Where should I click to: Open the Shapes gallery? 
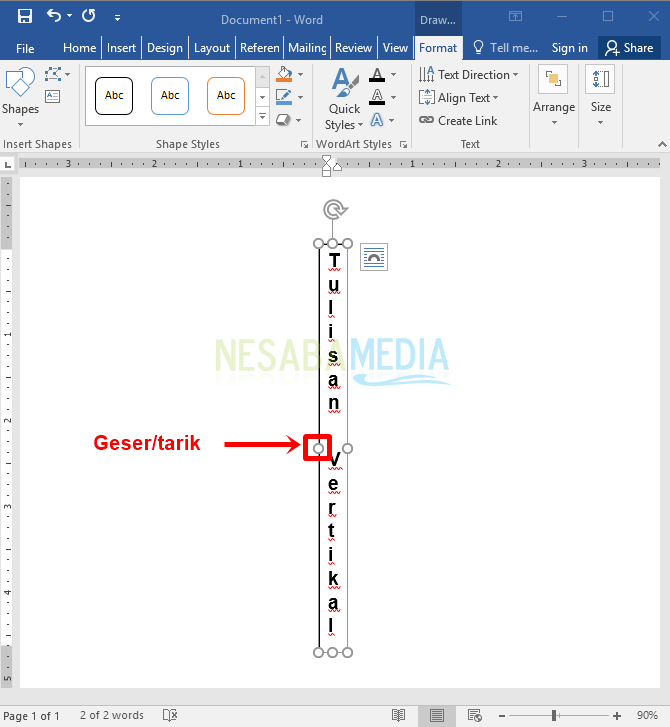click(20, 96)
